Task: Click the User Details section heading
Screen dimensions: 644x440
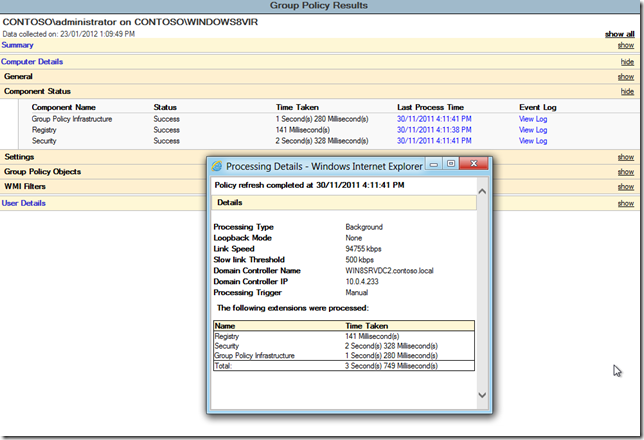Action: 23,203
